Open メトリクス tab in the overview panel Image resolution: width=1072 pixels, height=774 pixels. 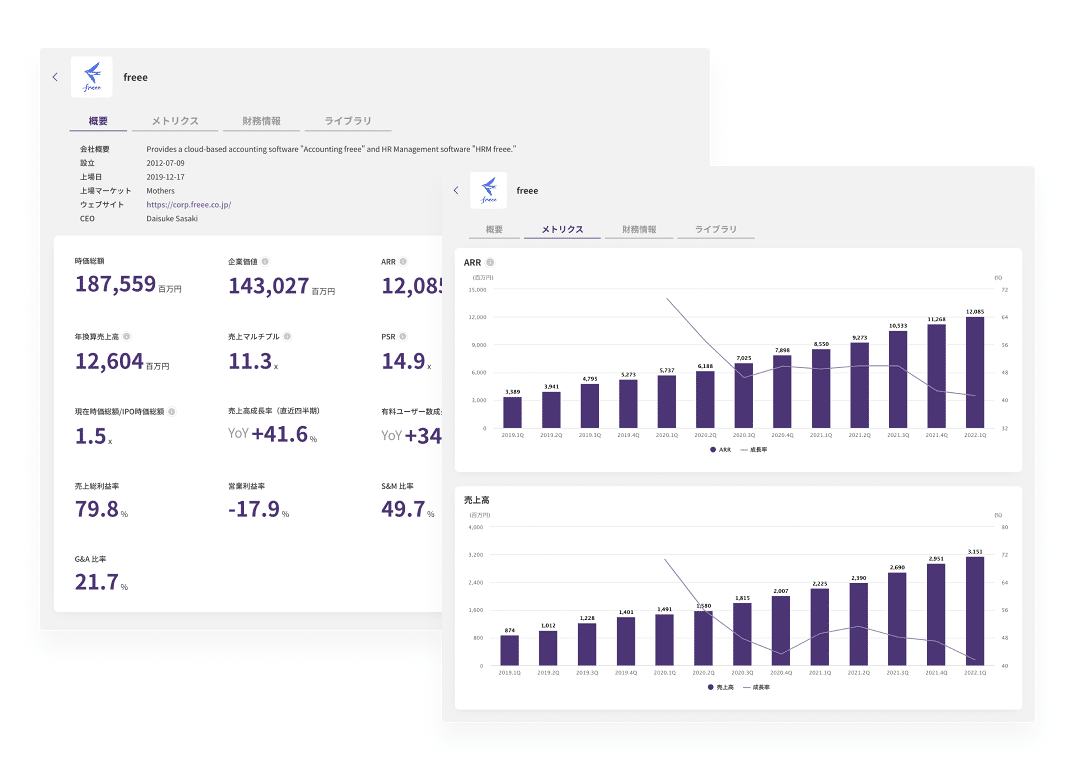tap(175, 121)
